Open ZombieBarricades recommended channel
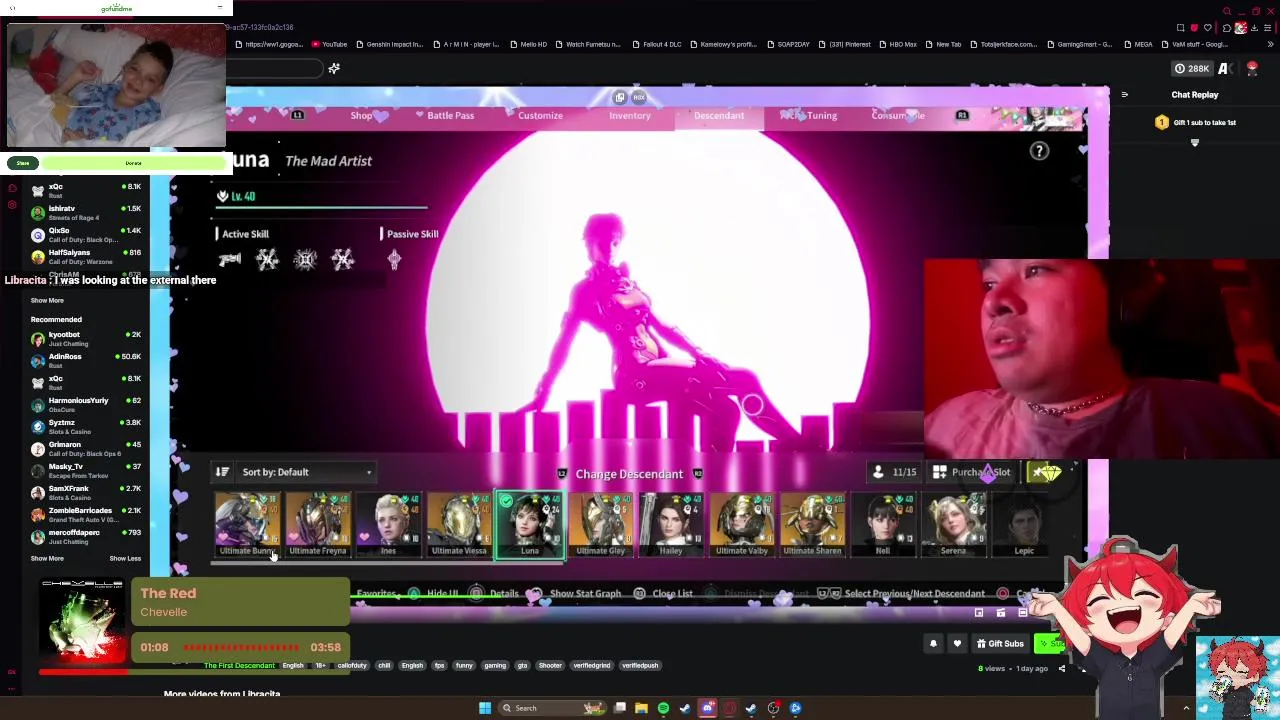The image size is (1280, 720). (87, 514)
